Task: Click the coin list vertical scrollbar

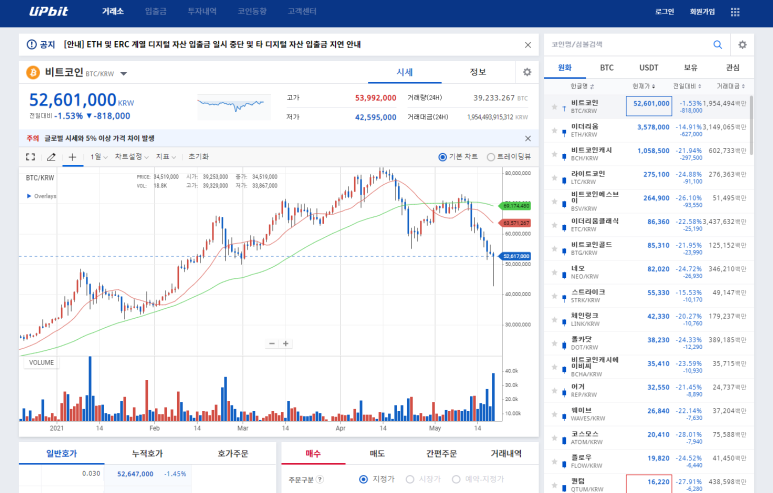Action: click(751, 126)
